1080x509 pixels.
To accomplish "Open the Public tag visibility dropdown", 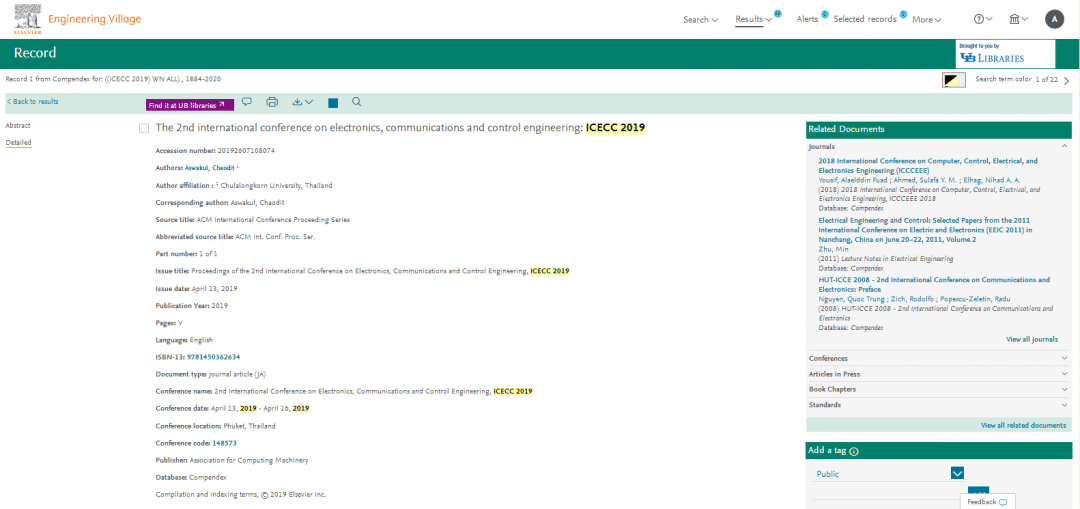I will click(957, 473).
